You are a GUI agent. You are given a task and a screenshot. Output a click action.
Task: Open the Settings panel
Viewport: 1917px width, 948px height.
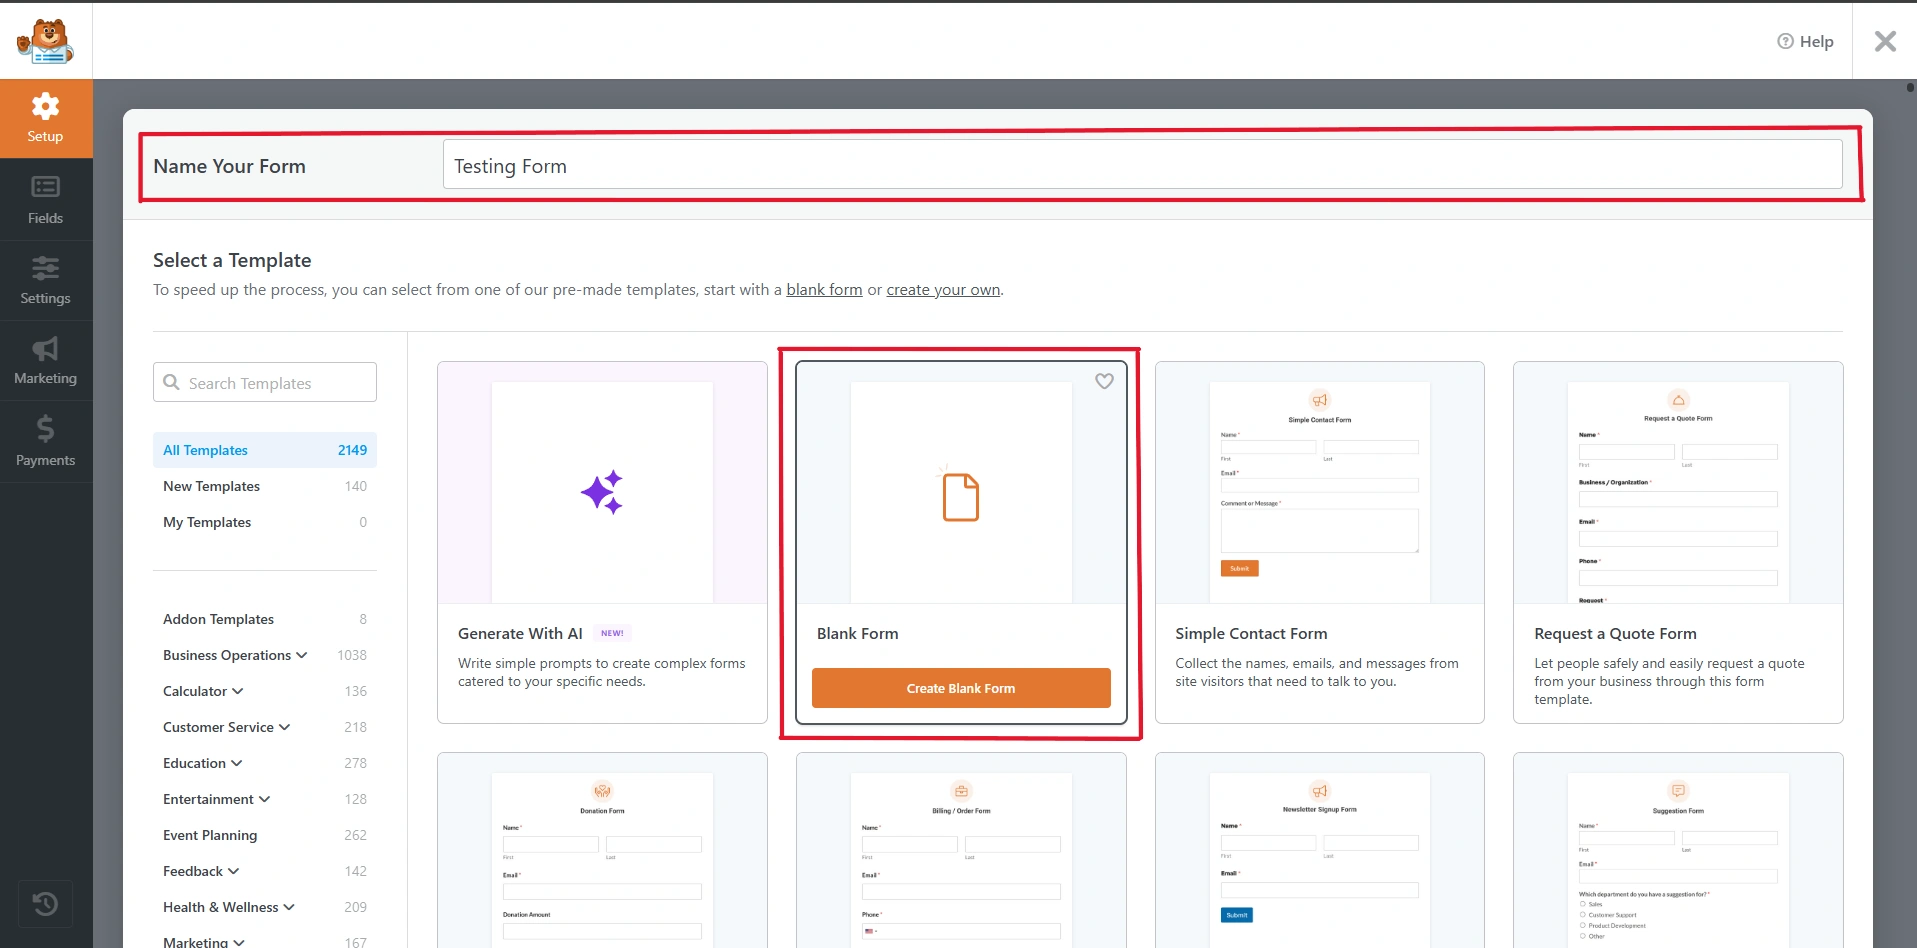46,280
